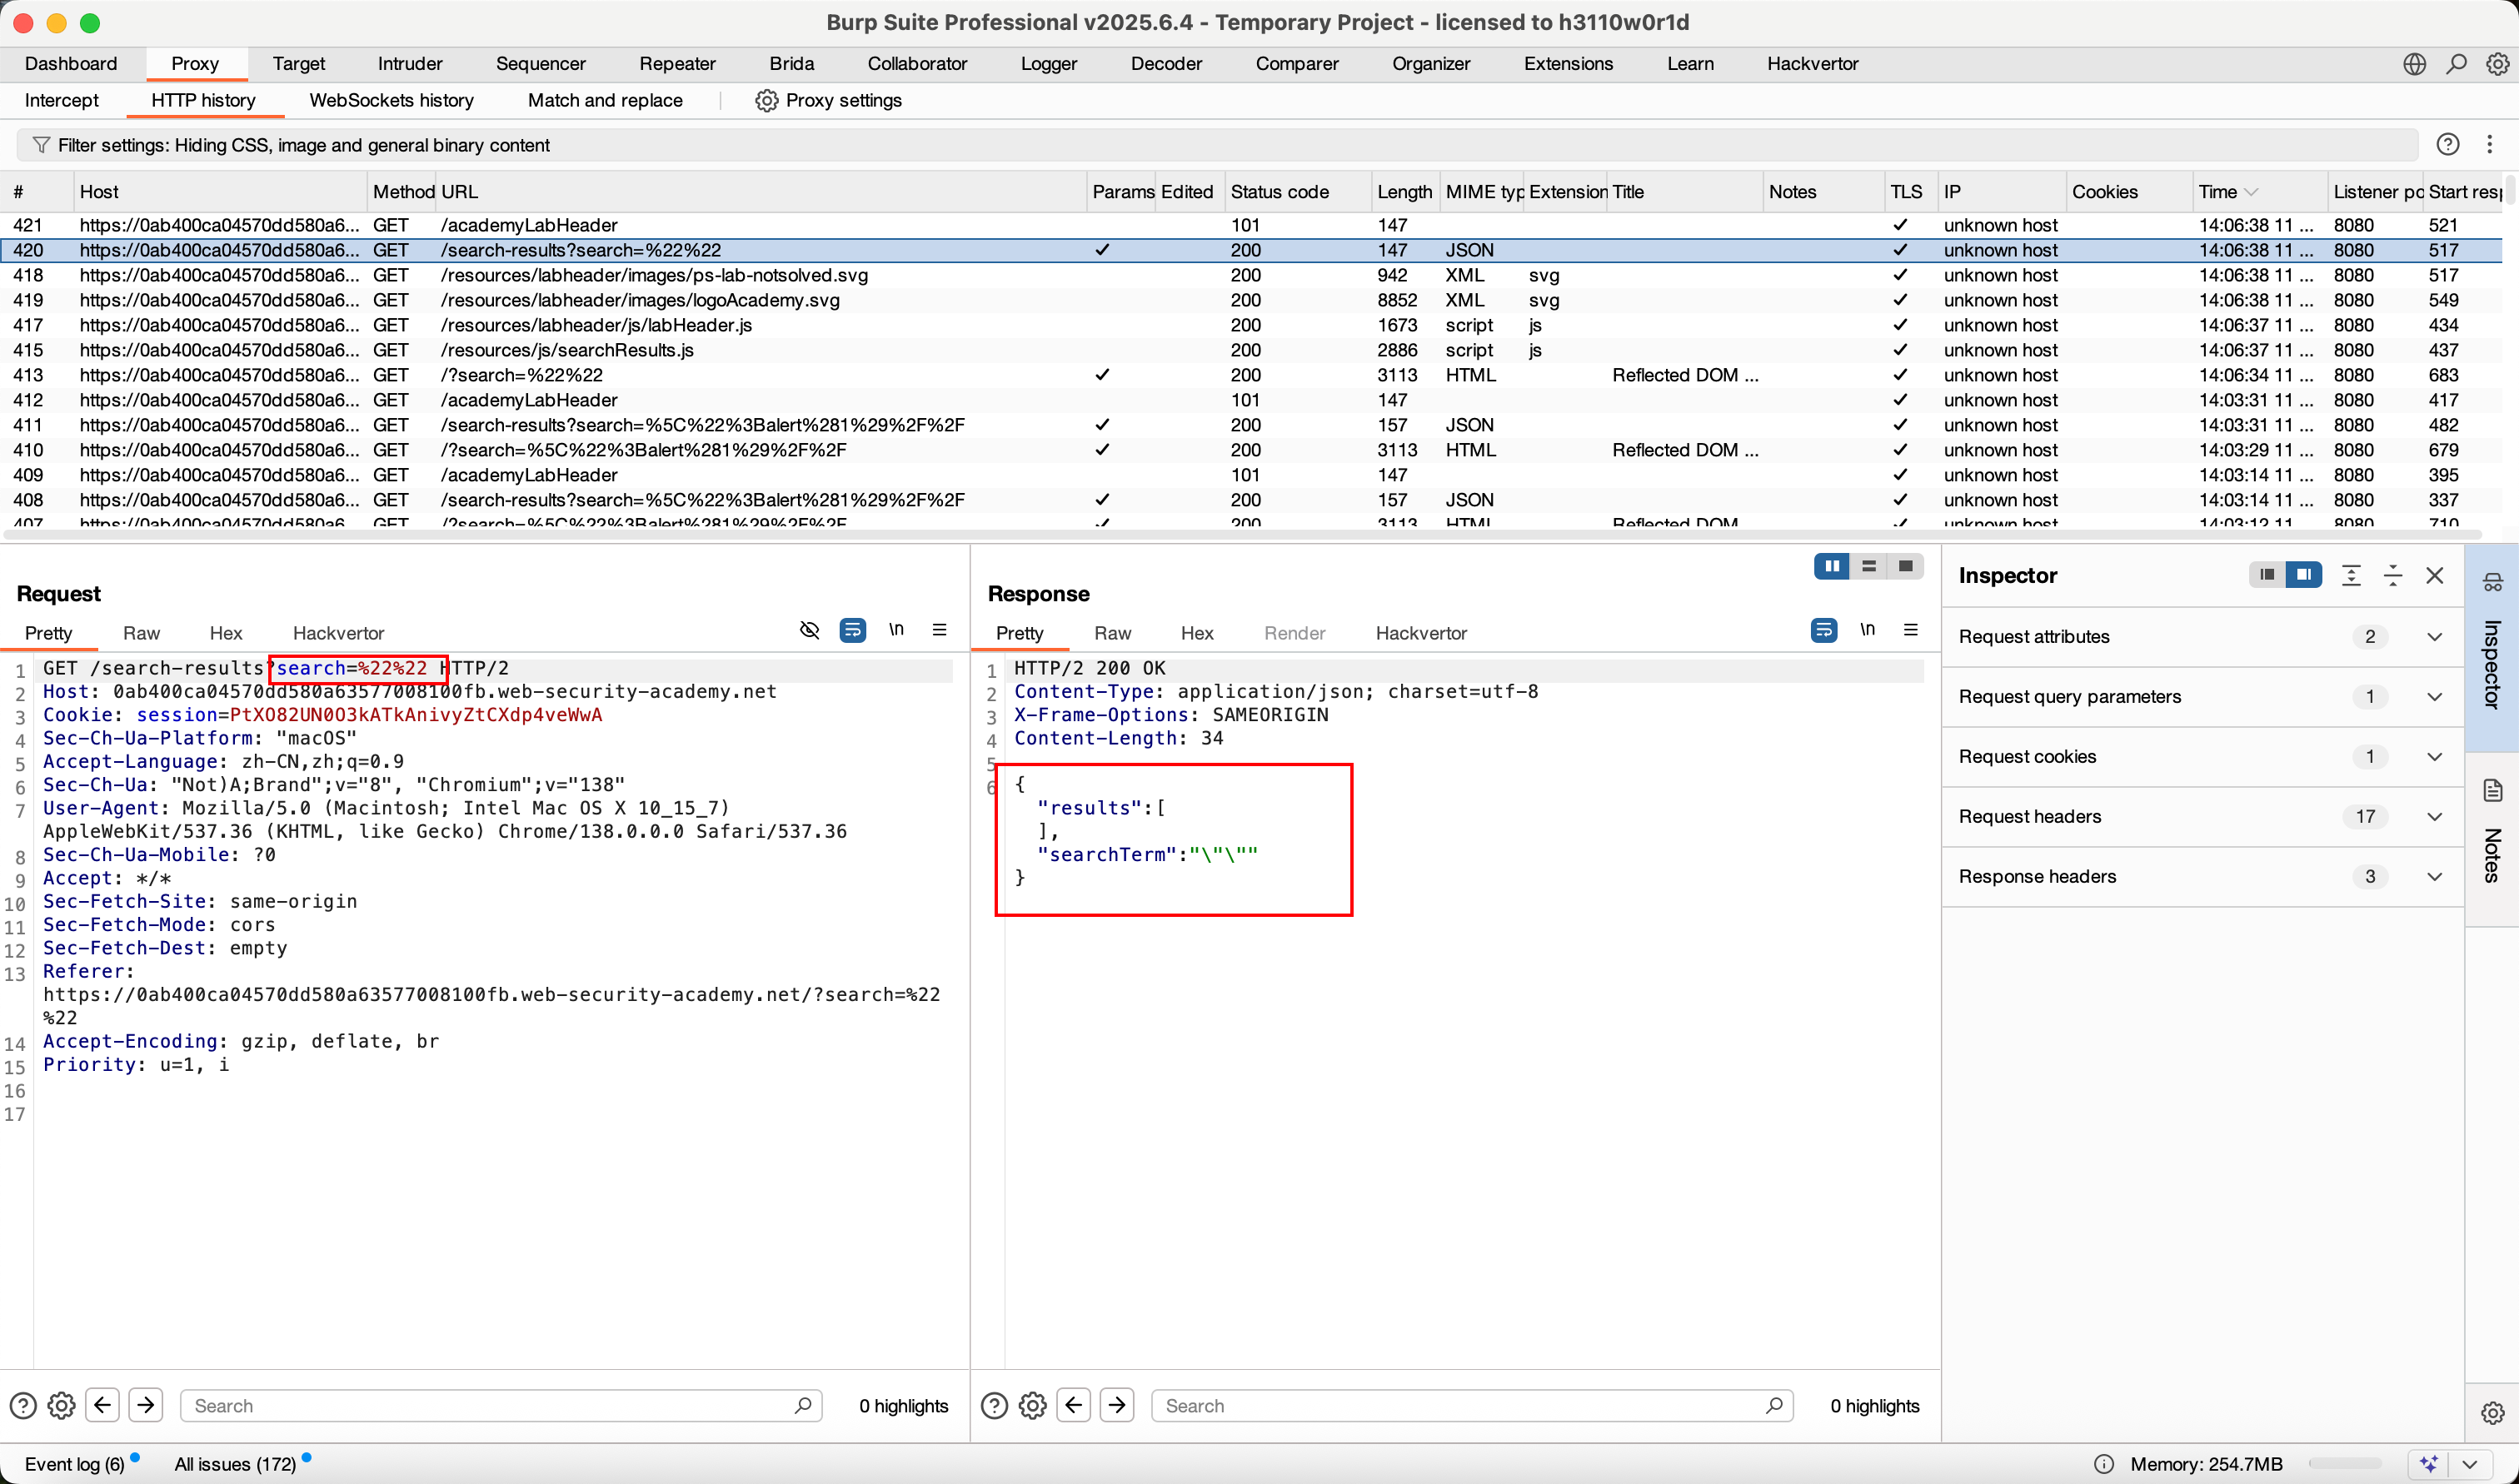Switch to the Repeater tab
The width and height of the screenshot is (2519, 1484).
[x=677, y=64]
